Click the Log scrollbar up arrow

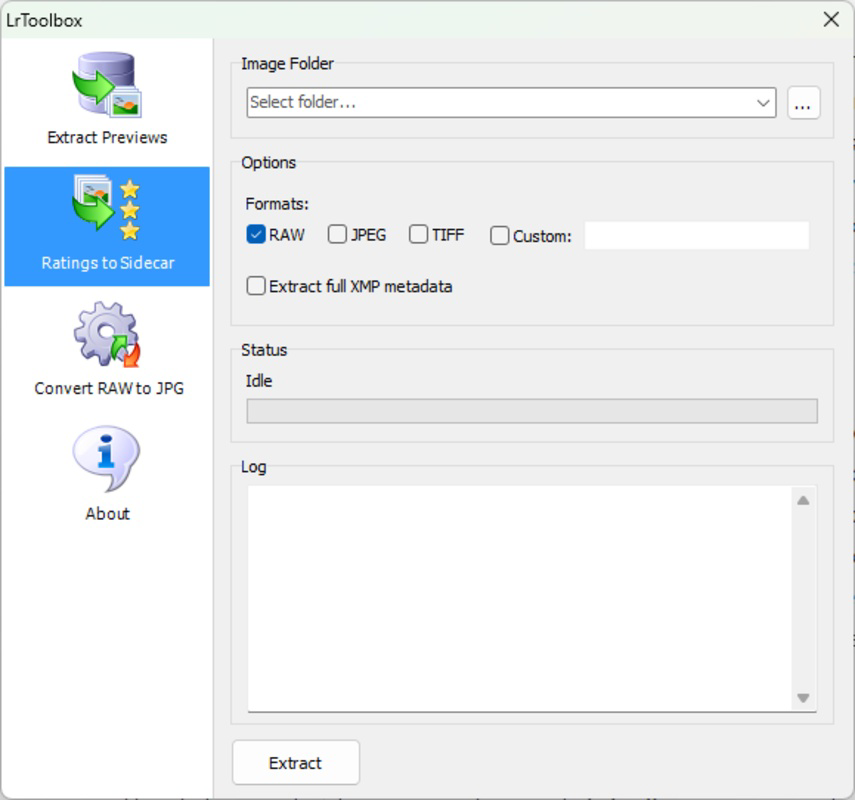click(x=803, y=501)
